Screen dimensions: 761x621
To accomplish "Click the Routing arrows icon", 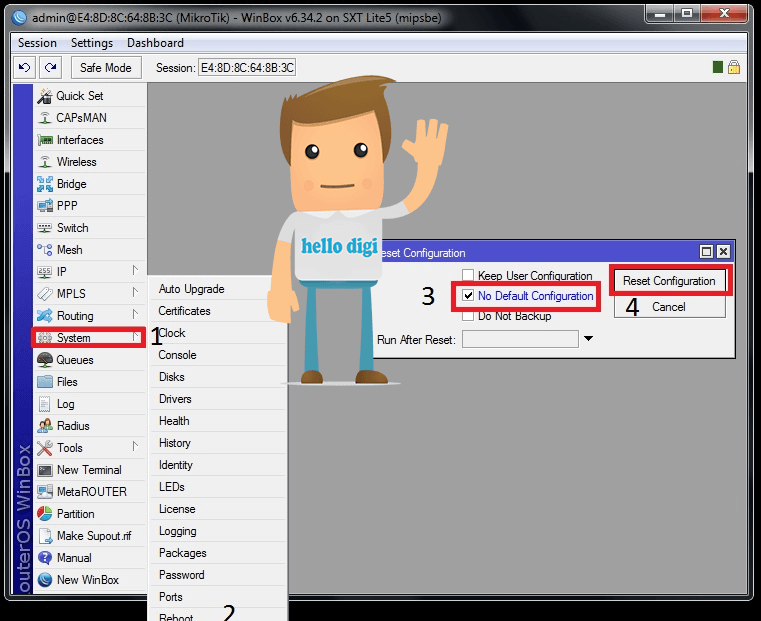I will tap(45, 316).
